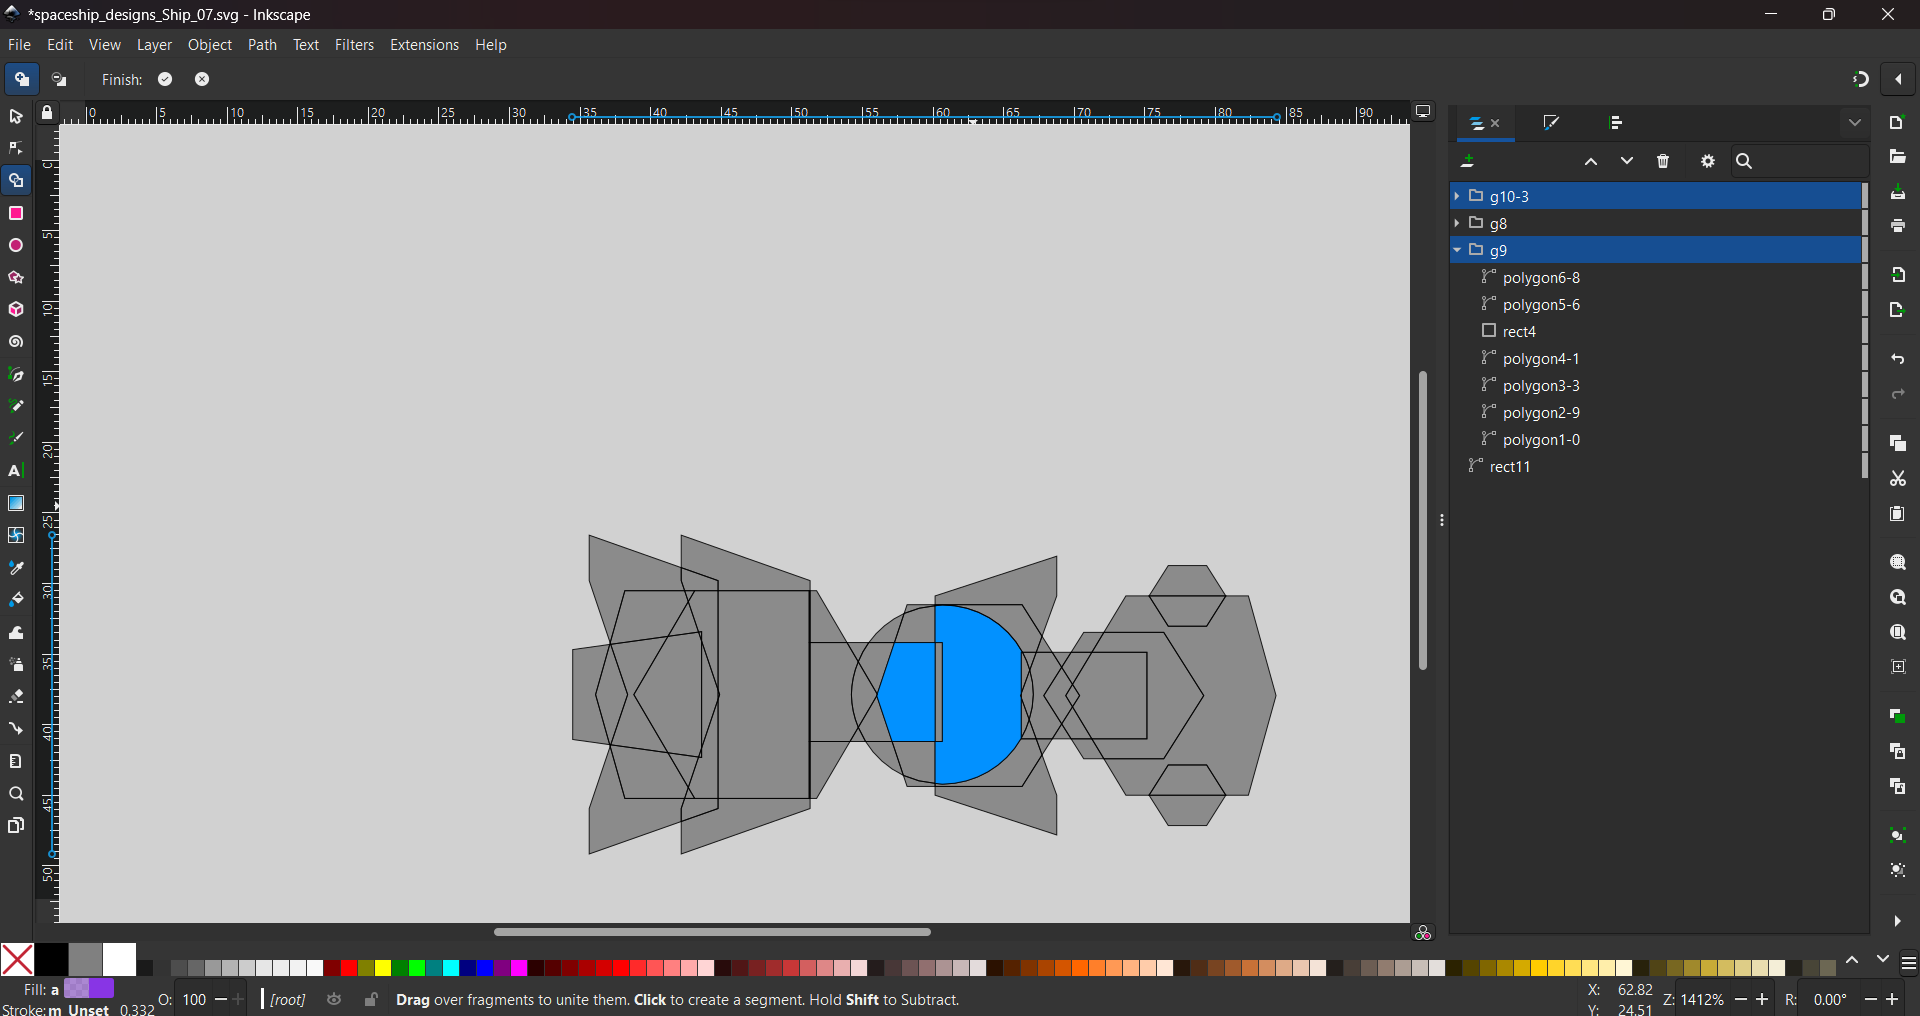
Task: Open the File menu
Action: [x=19, y=45]
